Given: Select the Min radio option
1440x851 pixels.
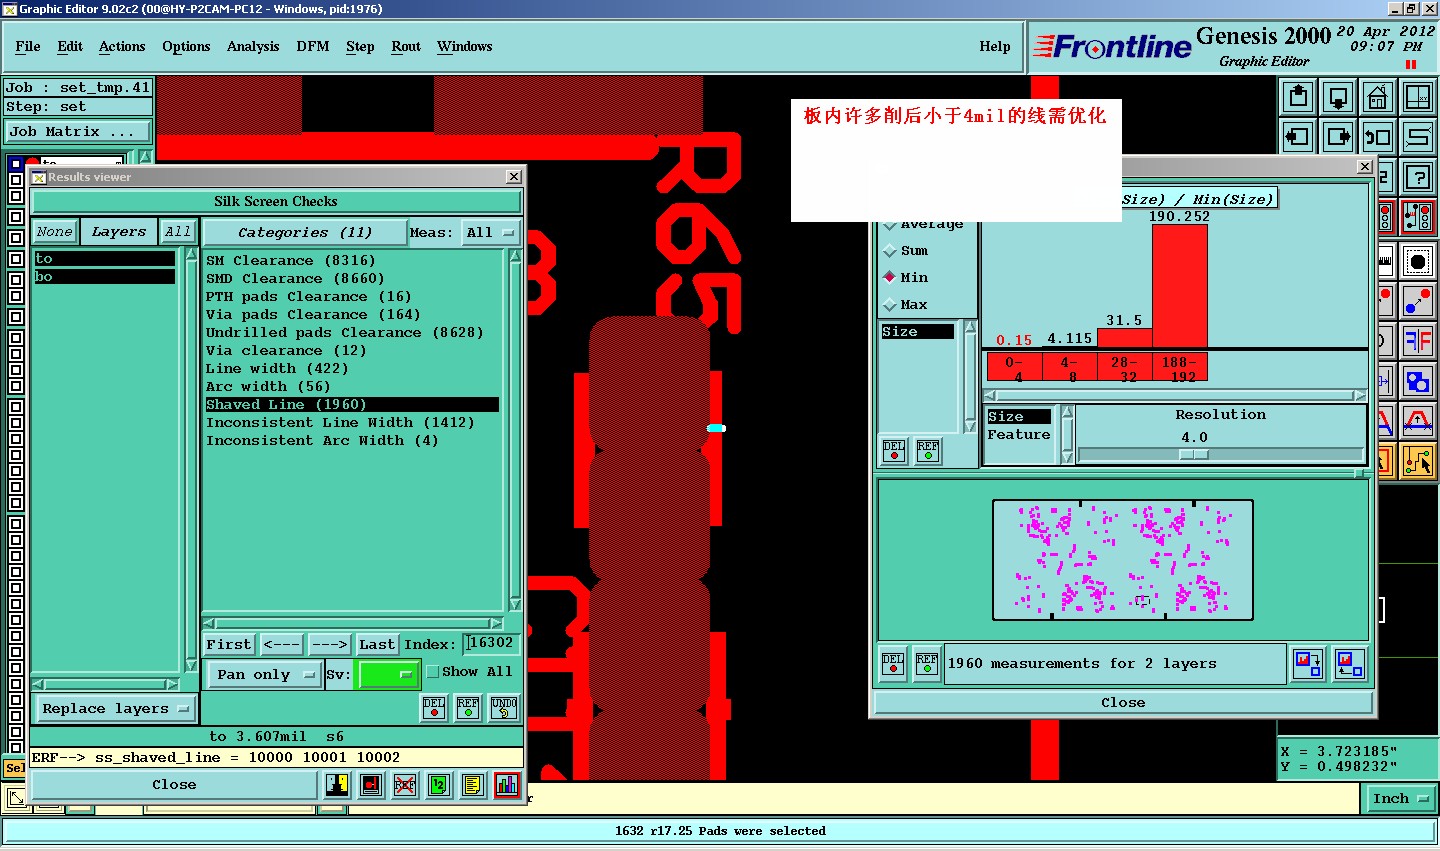Looking at the screenshot, I should (906, 277).
